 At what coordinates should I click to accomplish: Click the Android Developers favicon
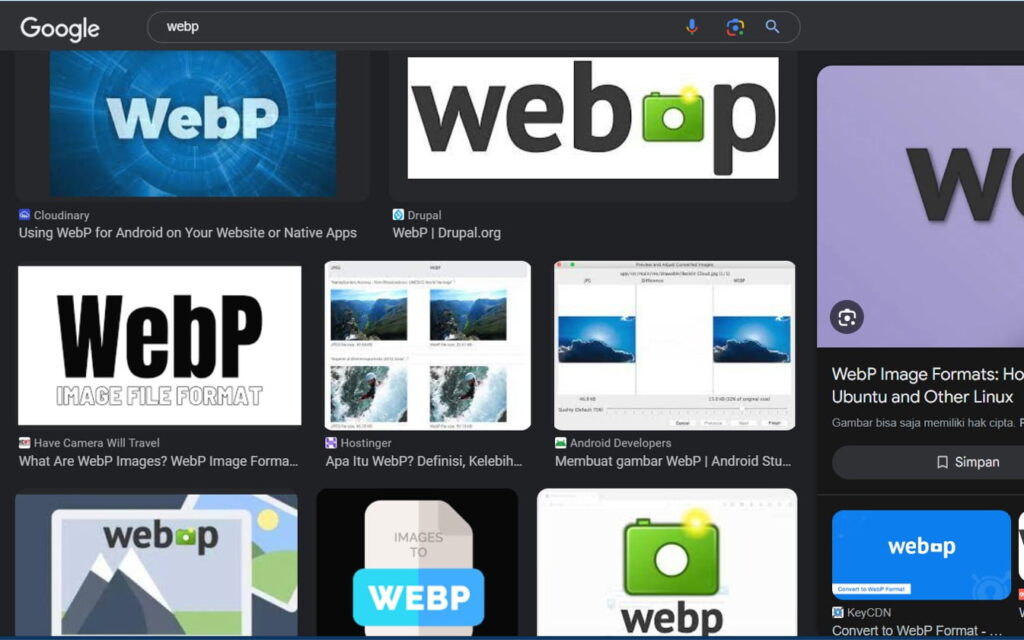tap(561, 443)
